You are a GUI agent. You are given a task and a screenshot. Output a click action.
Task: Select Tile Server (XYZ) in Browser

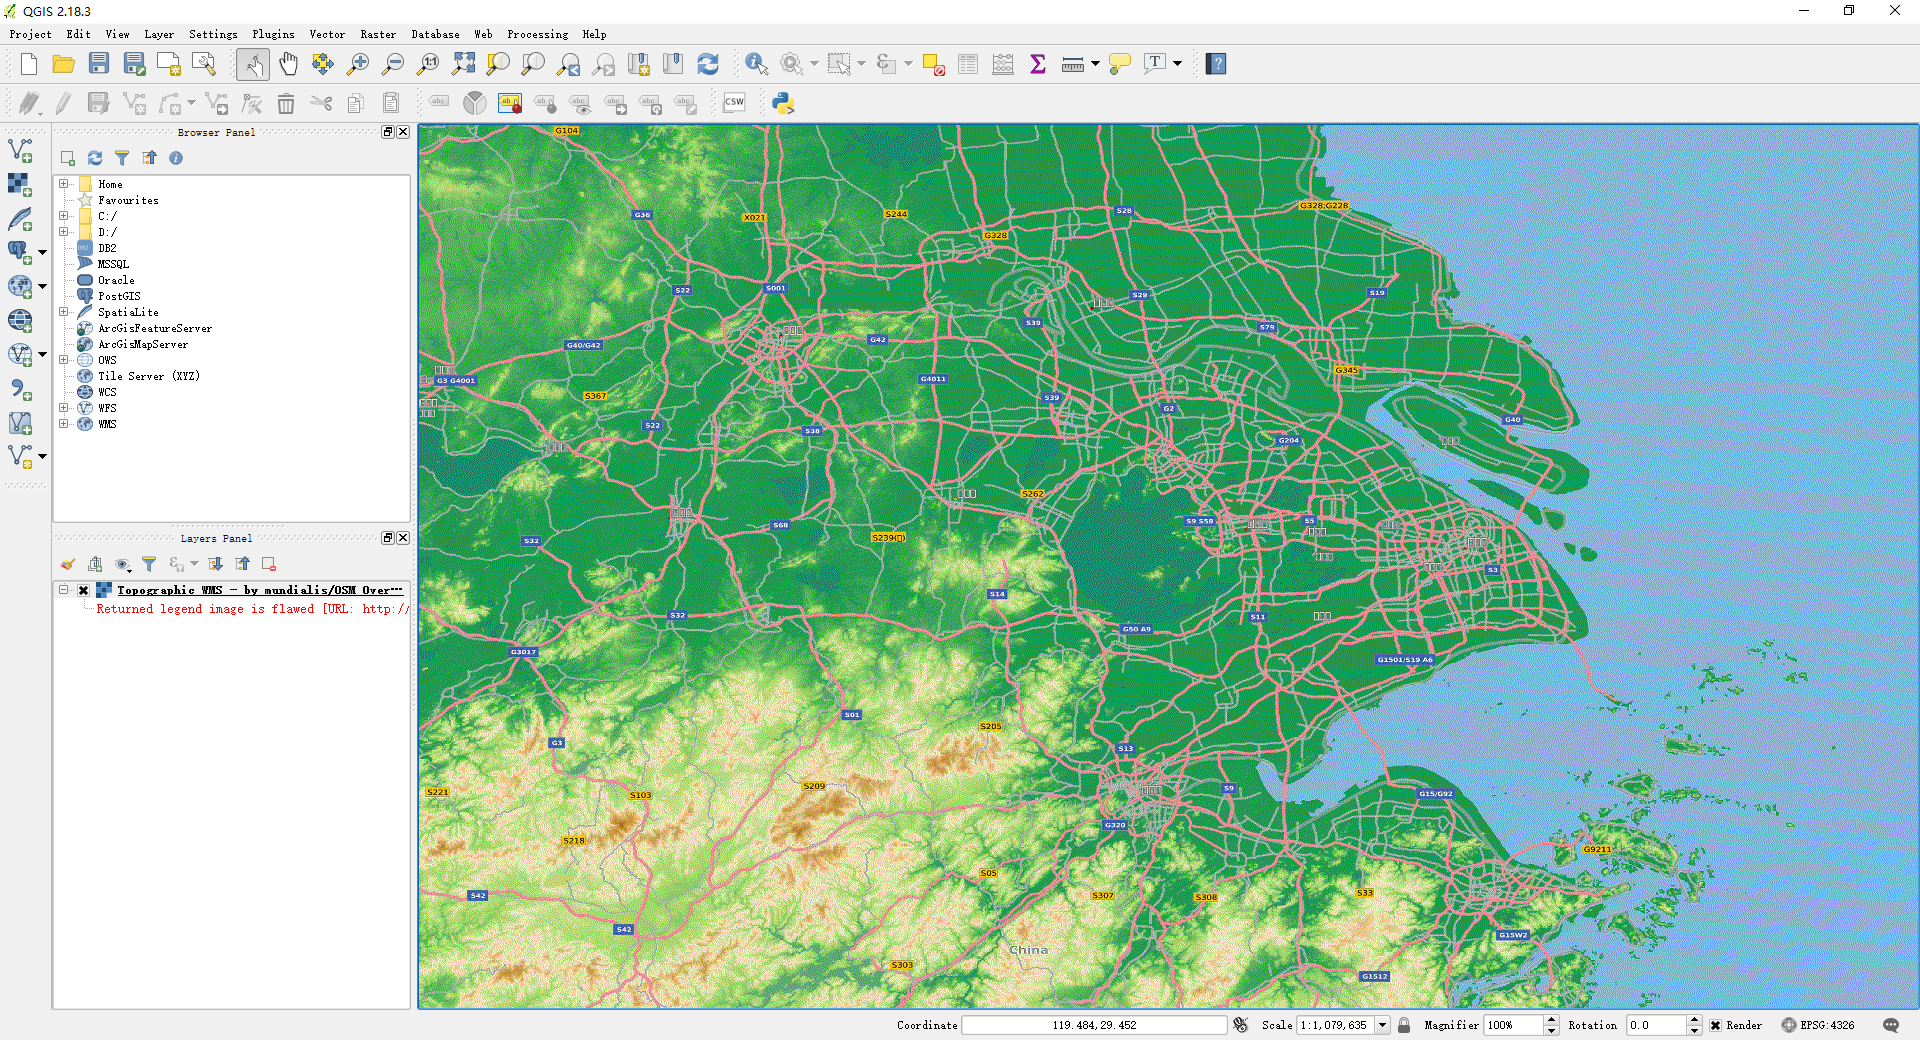148,376
